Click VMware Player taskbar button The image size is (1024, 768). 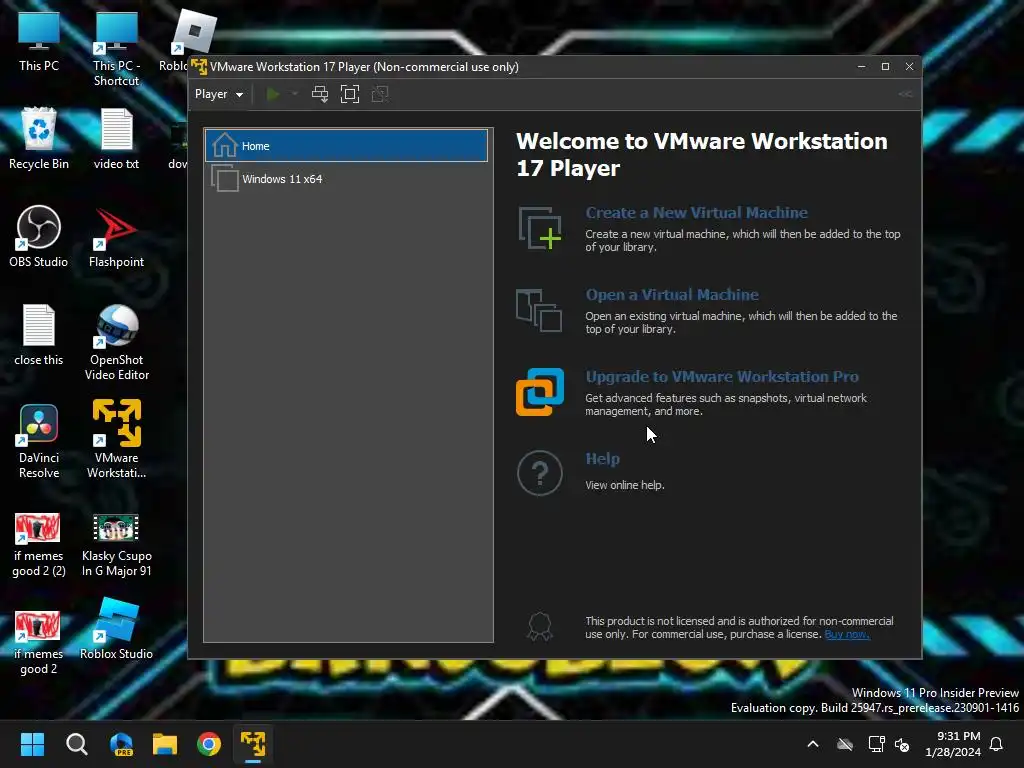click(253, 744)
